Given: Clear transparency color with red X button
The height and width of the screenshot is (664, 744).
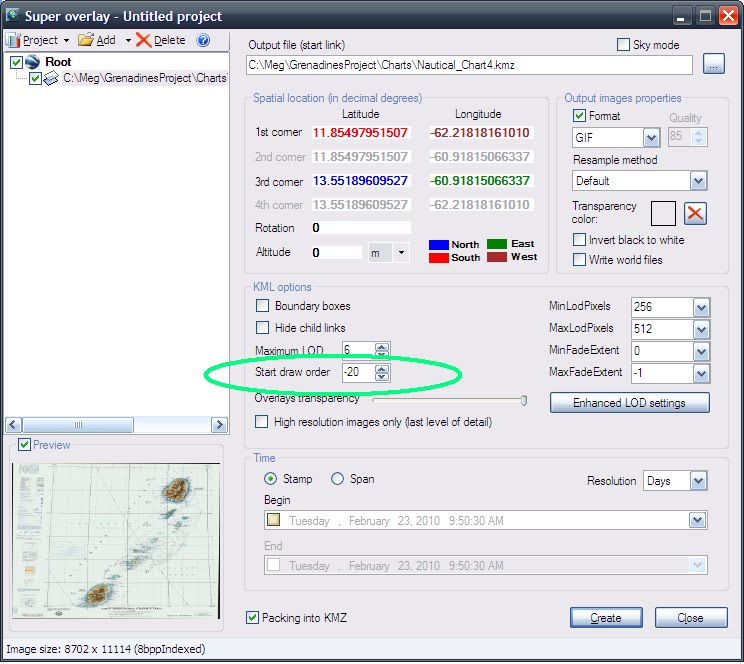Looking at the screenshot, I should 695,214.
